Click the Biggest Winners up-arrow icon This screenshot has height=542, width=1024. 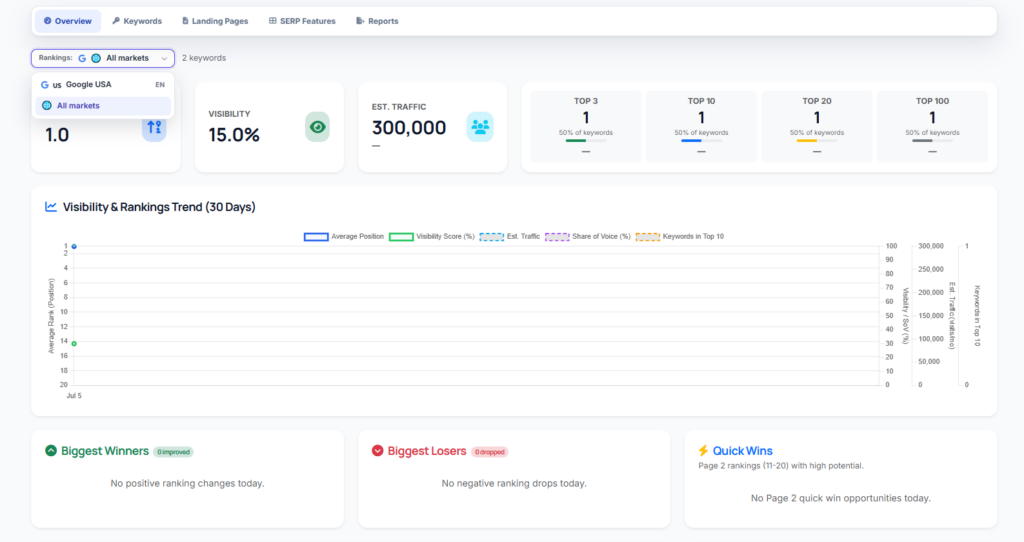[51, 451]
